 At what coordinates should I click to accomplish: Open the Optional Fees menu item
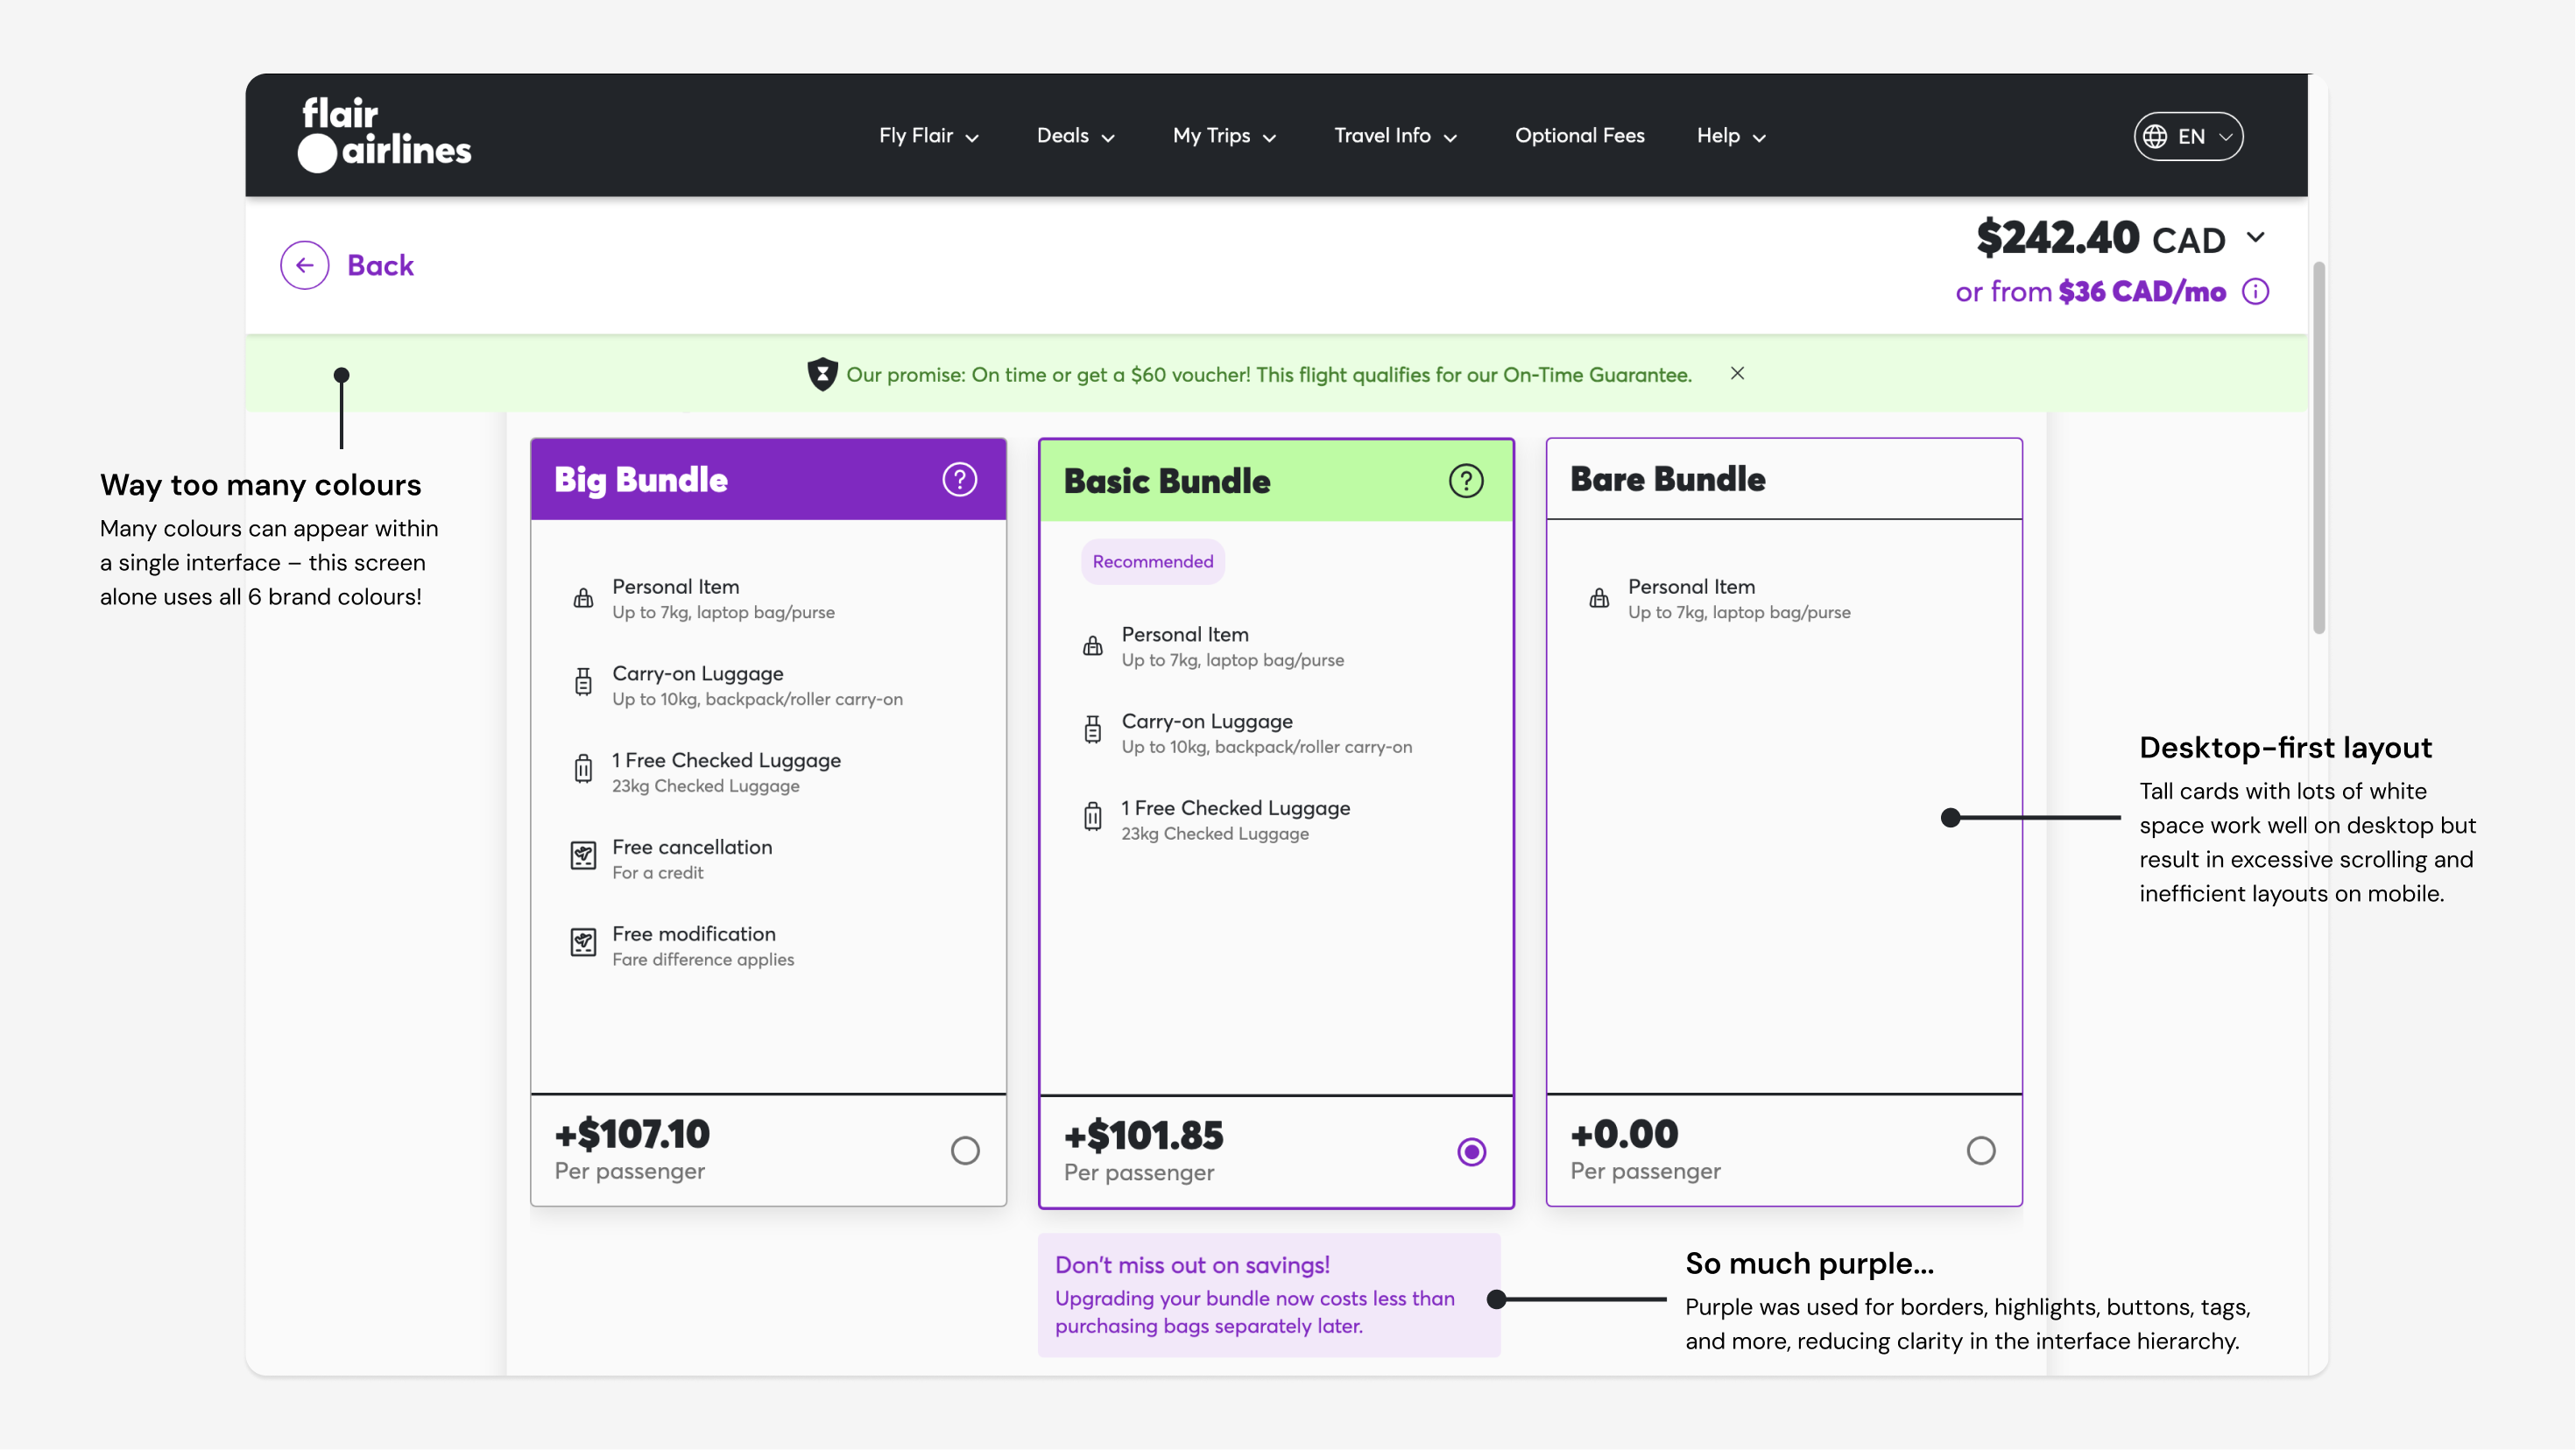click(x=1579, y=136)
